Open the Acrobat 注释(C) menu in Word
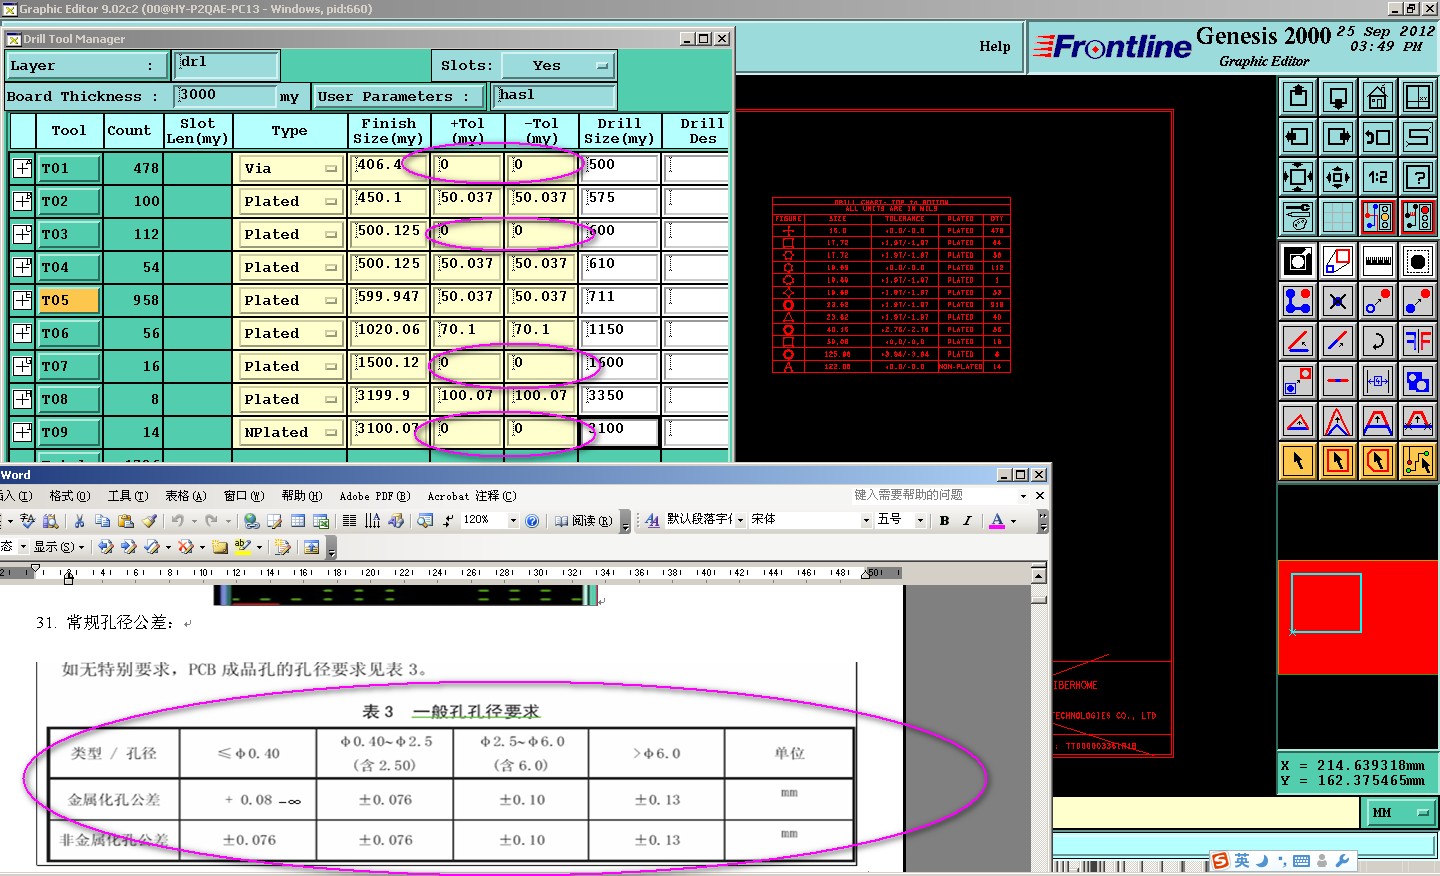 [472, 496]
